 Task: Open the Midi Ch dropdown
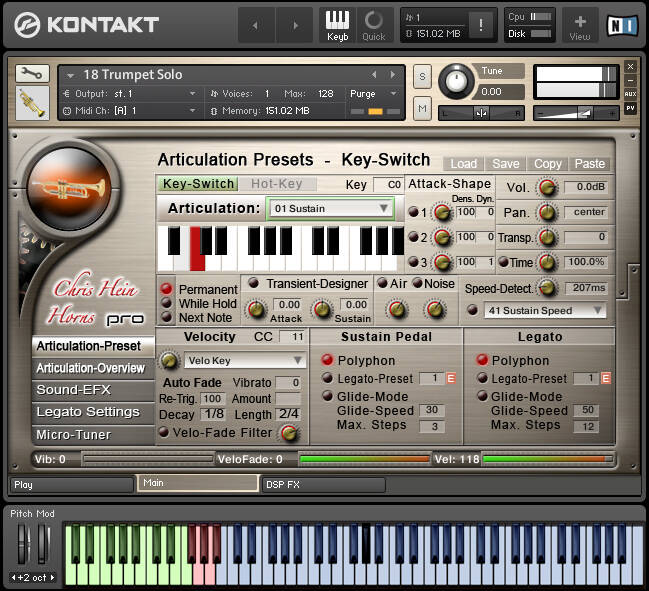(x=192, y=111)
